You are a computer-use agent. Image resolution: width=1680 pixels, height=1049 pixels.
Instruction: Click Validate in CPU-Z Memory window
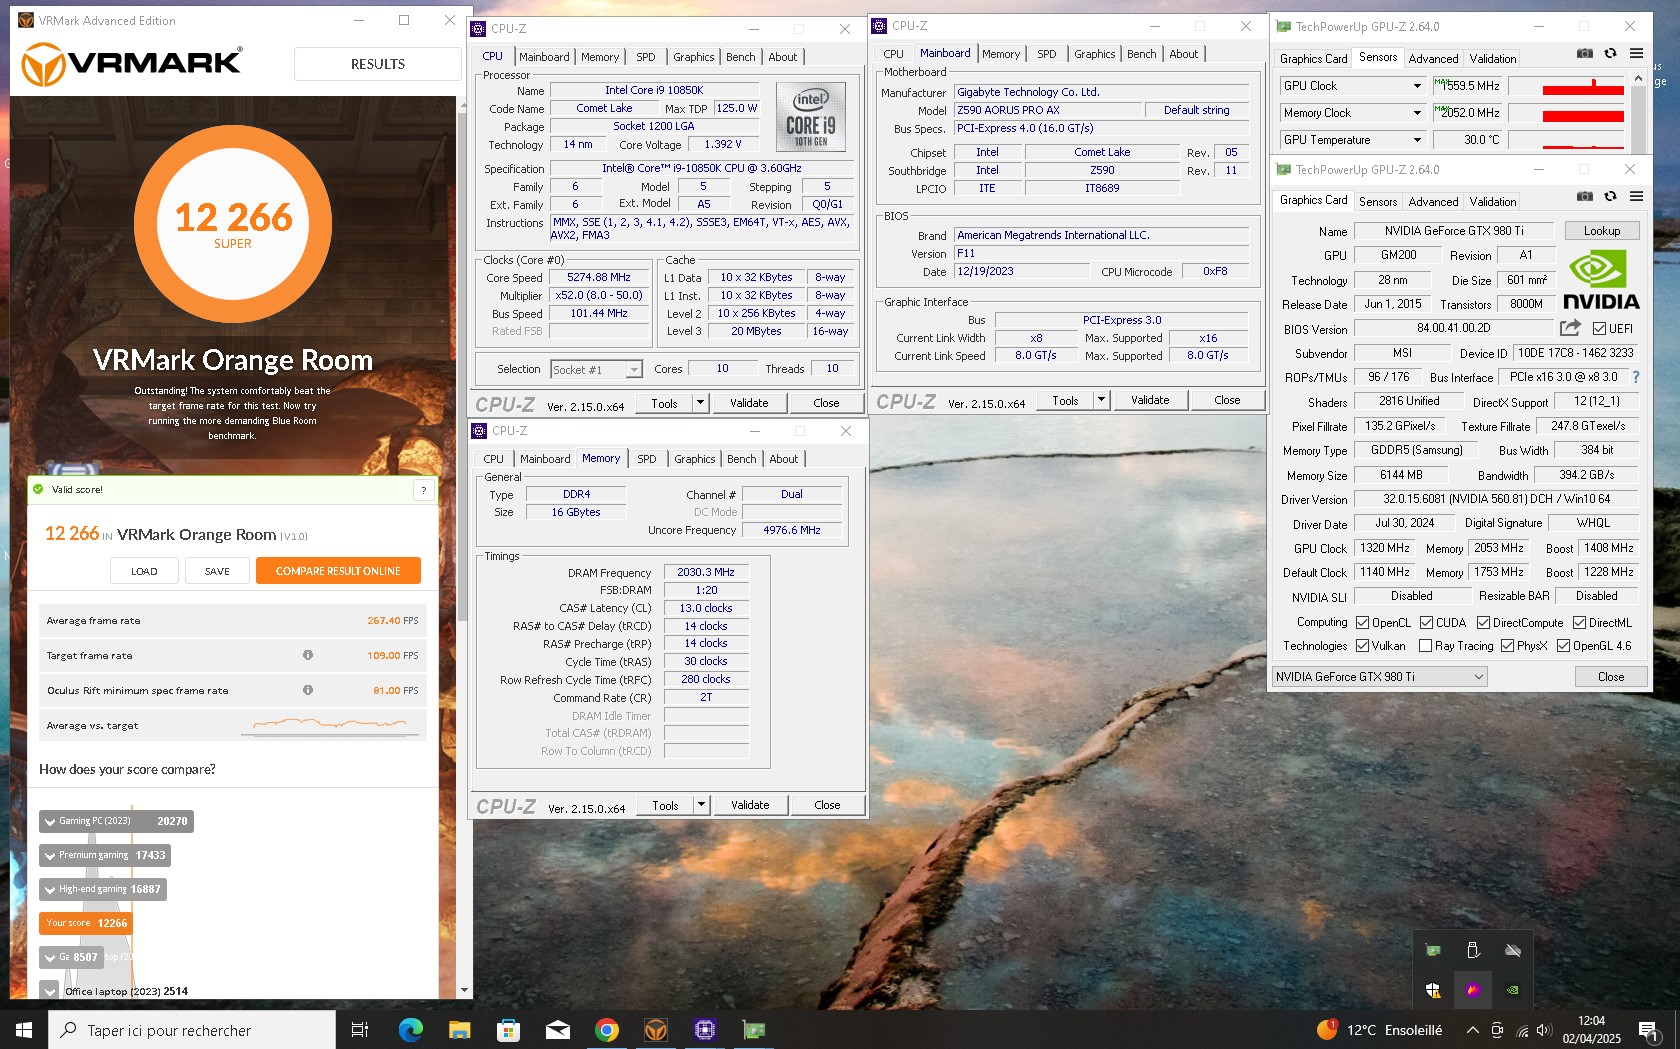click(x=750, y=805)
